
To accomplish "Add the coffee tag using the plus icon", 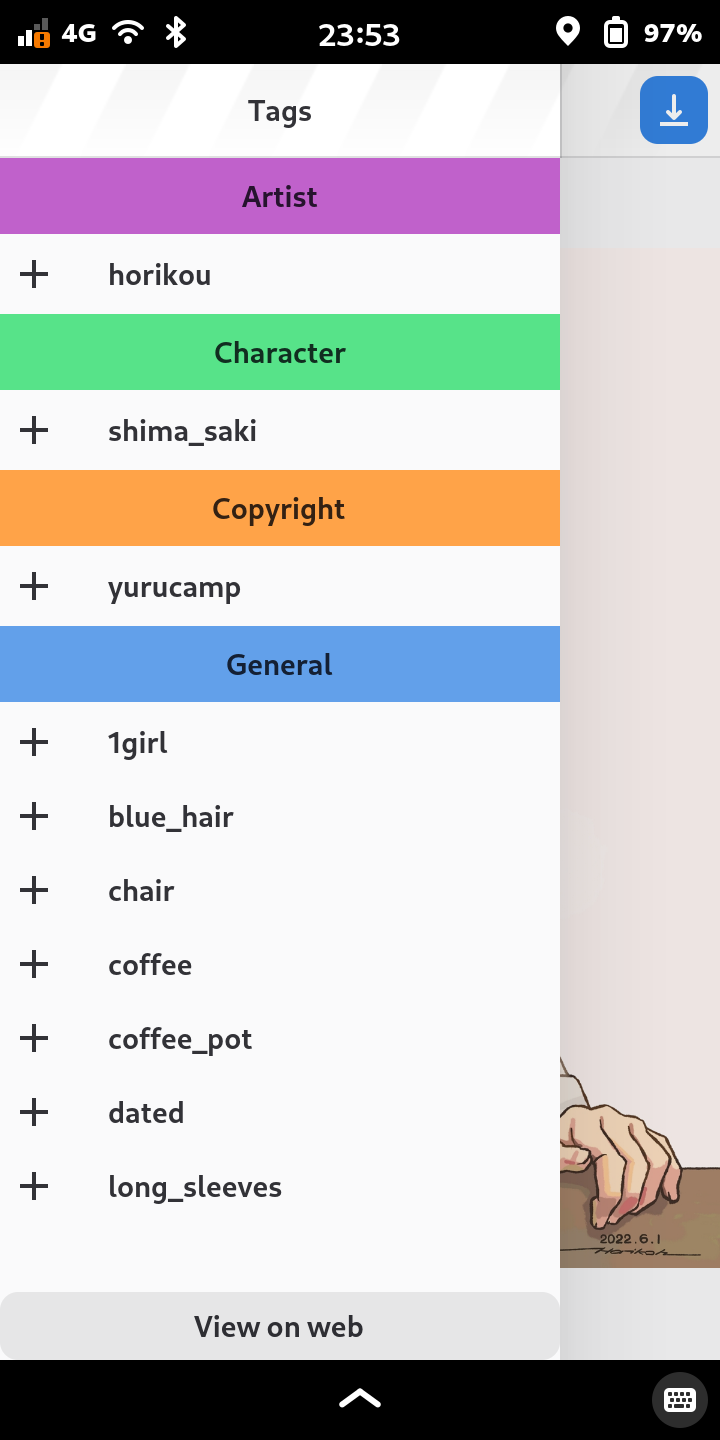I will point(34,964).
